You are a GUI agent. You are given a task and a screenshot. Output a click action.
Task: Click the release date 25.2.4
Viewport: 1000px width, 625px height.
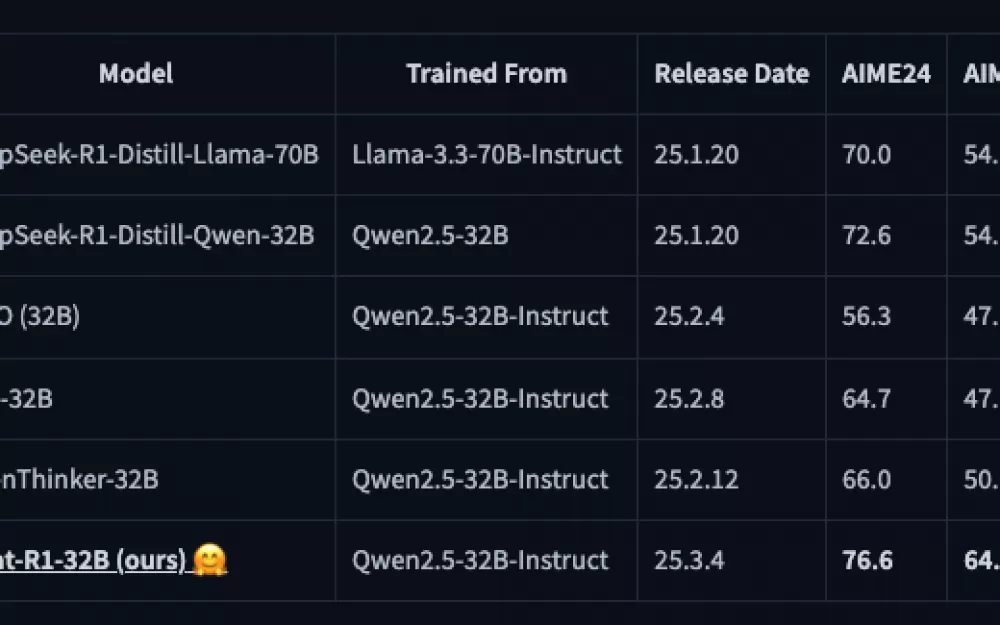coord(689,316)
